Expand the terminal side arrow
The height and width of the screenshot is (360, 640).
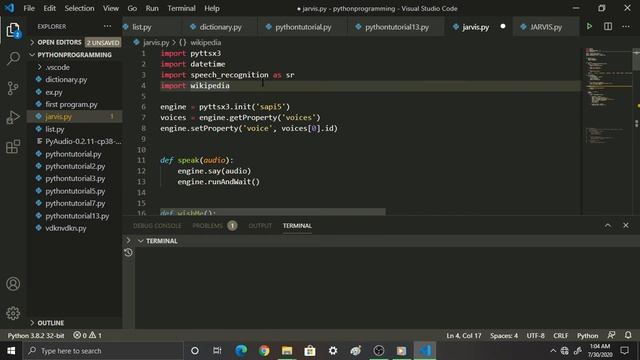(x=128, y=240)
